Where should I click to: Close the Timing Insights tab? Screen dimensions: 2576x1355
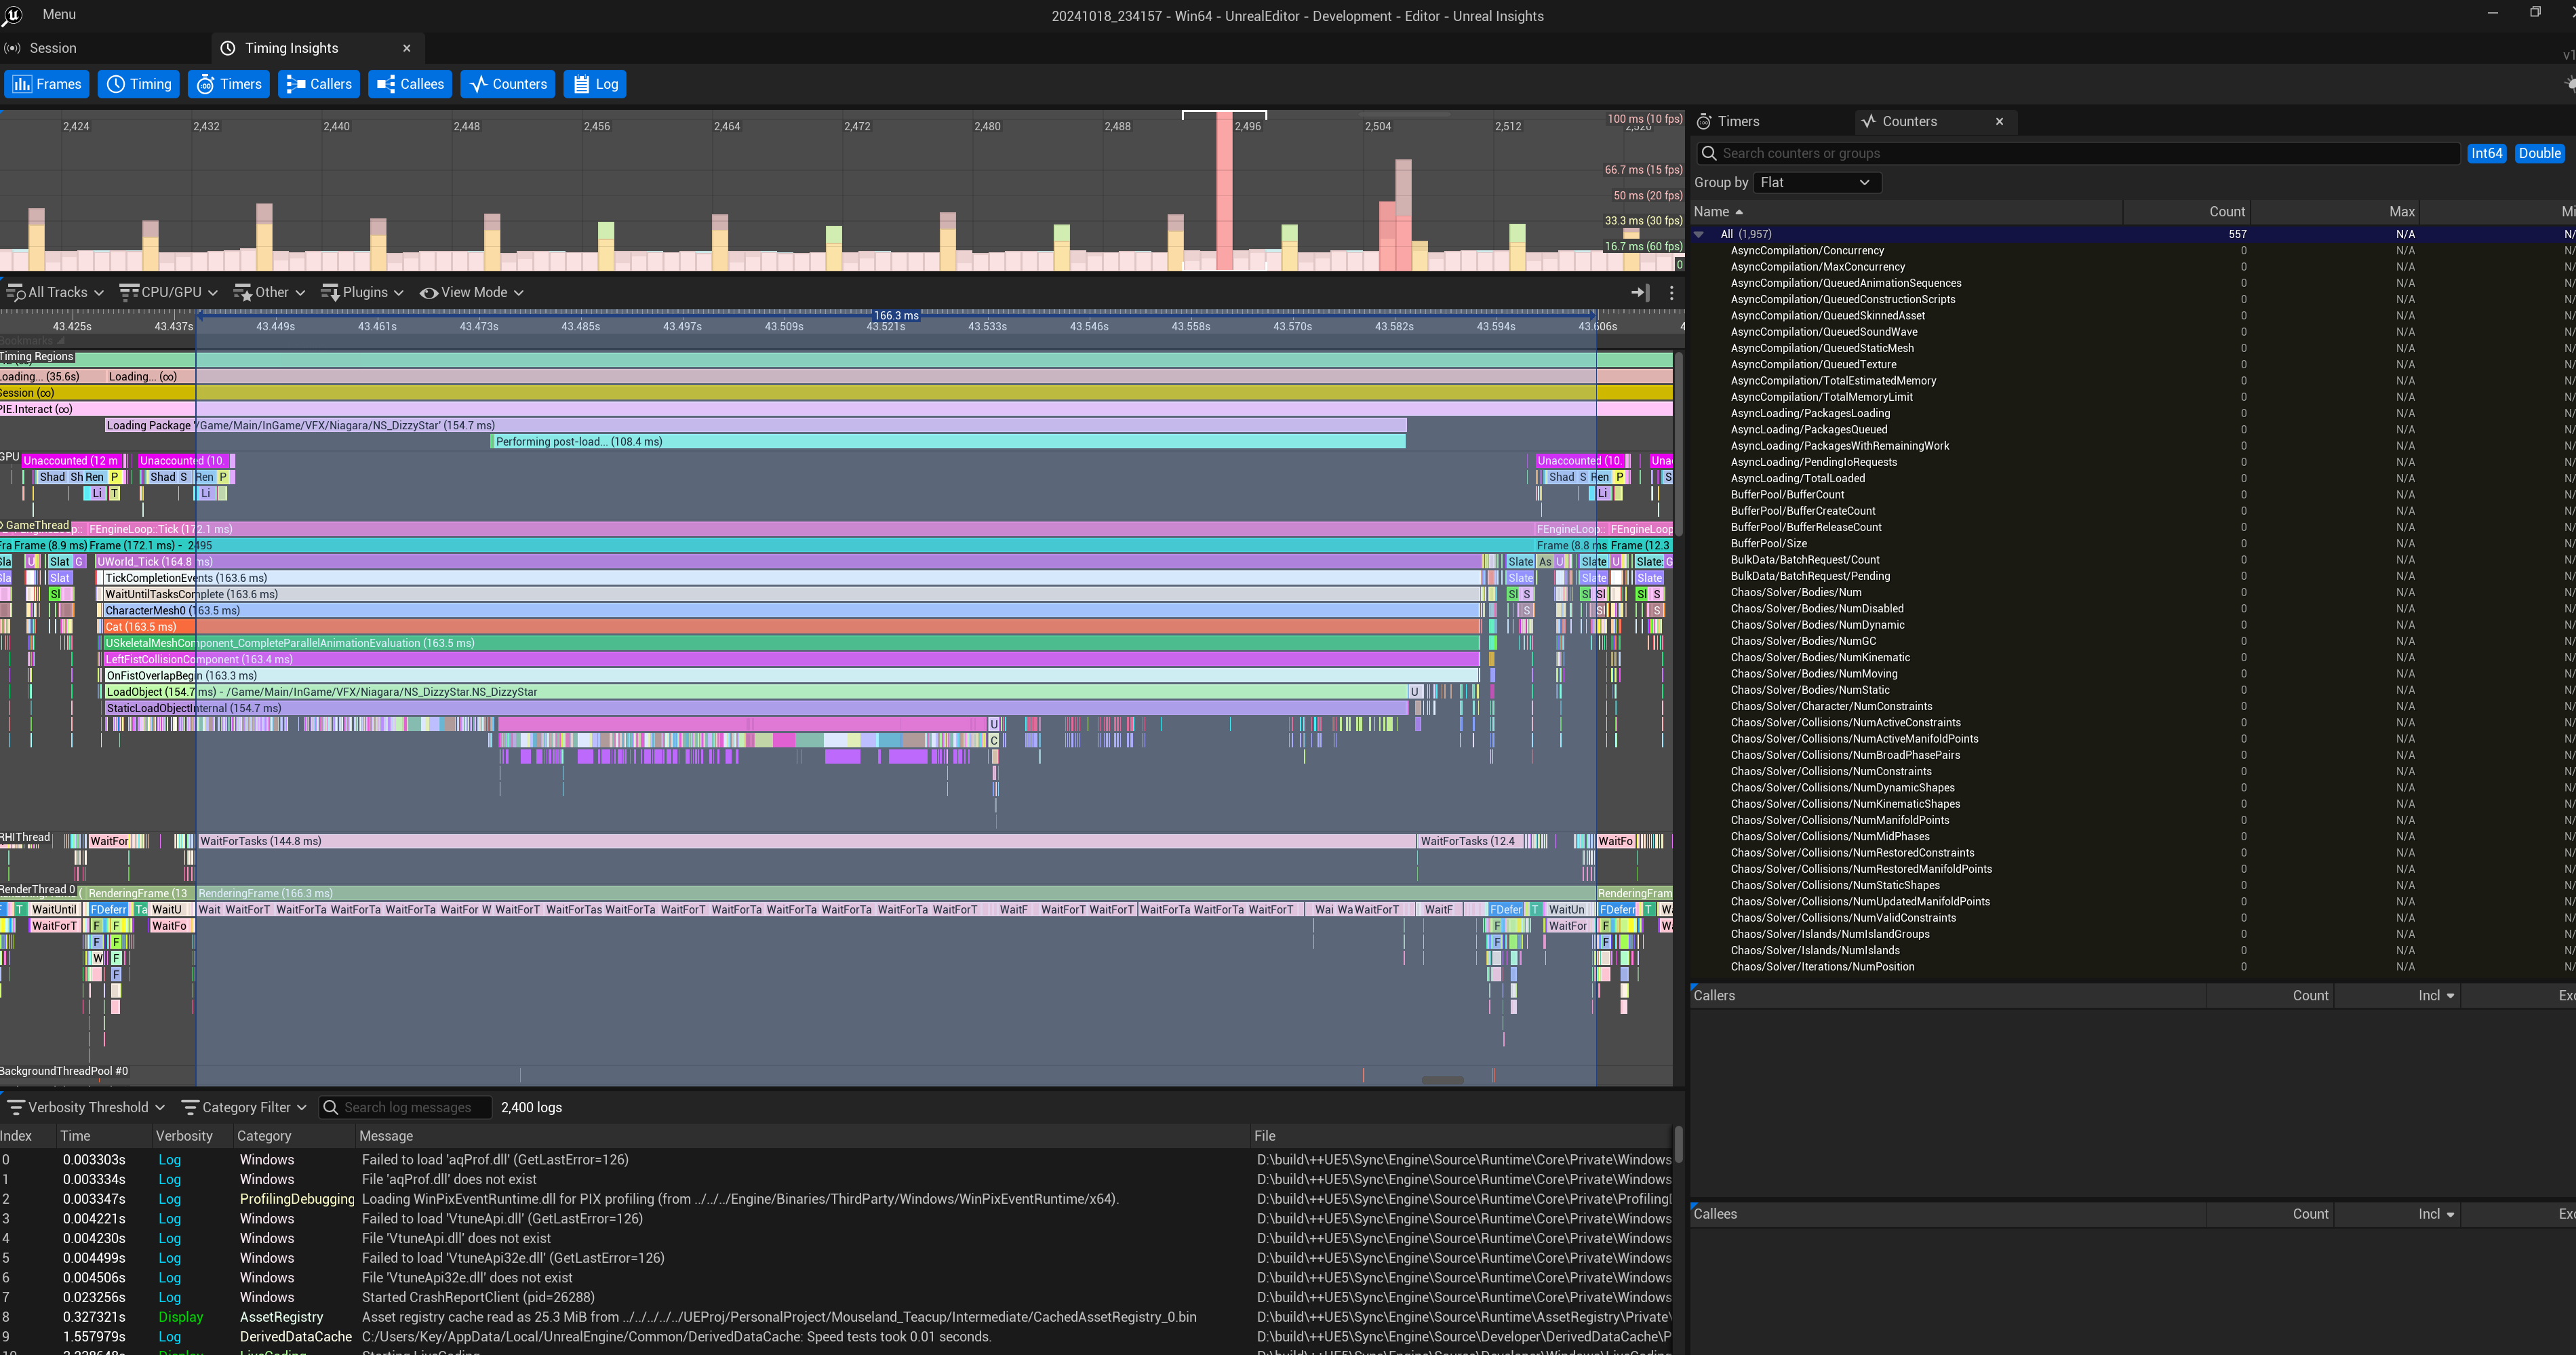[x=407, y=48]
